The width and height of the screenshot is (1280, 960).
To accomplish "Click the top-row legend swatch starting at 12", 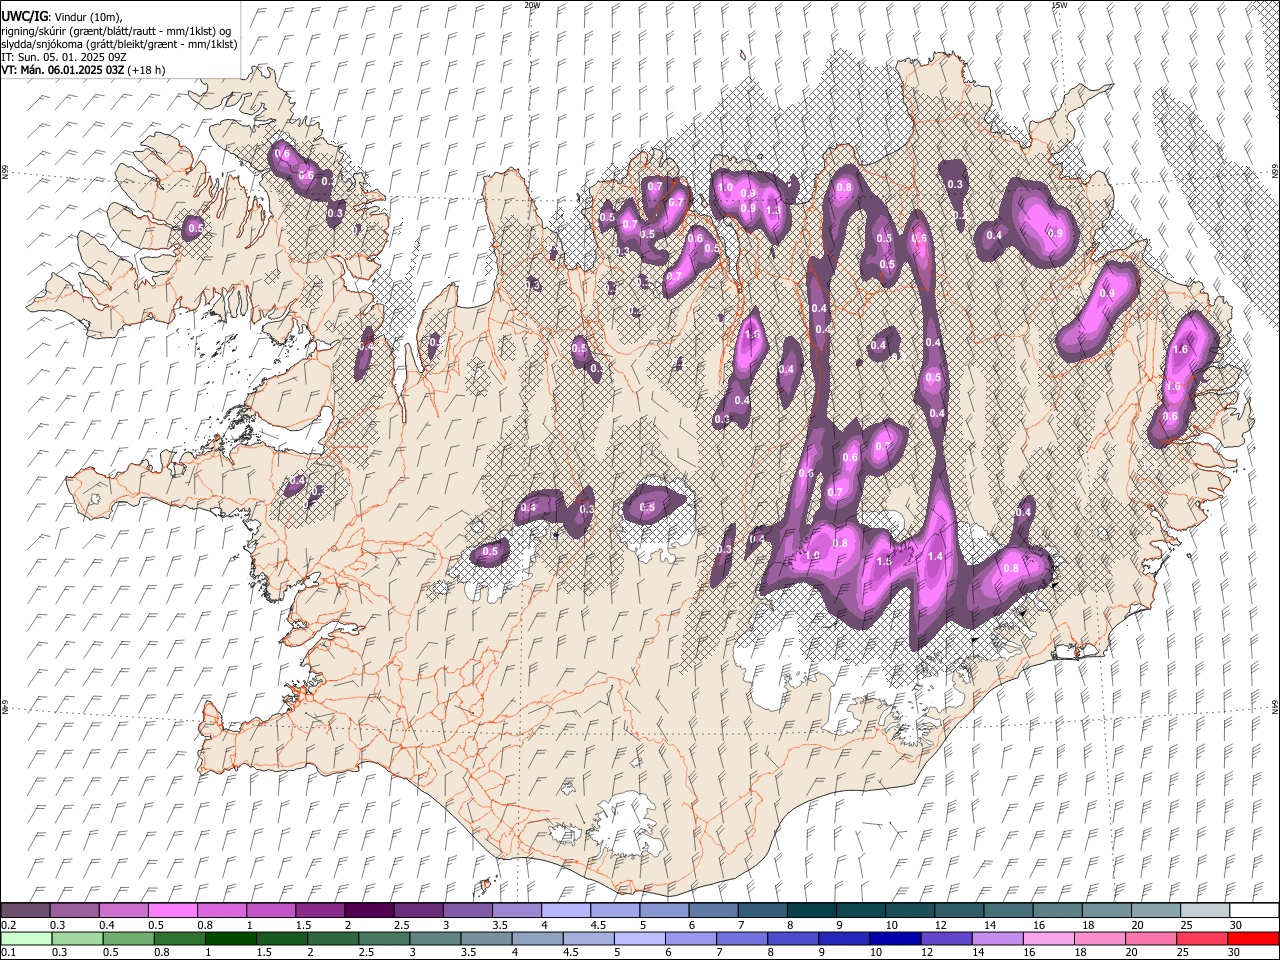I will pos(958,910).
